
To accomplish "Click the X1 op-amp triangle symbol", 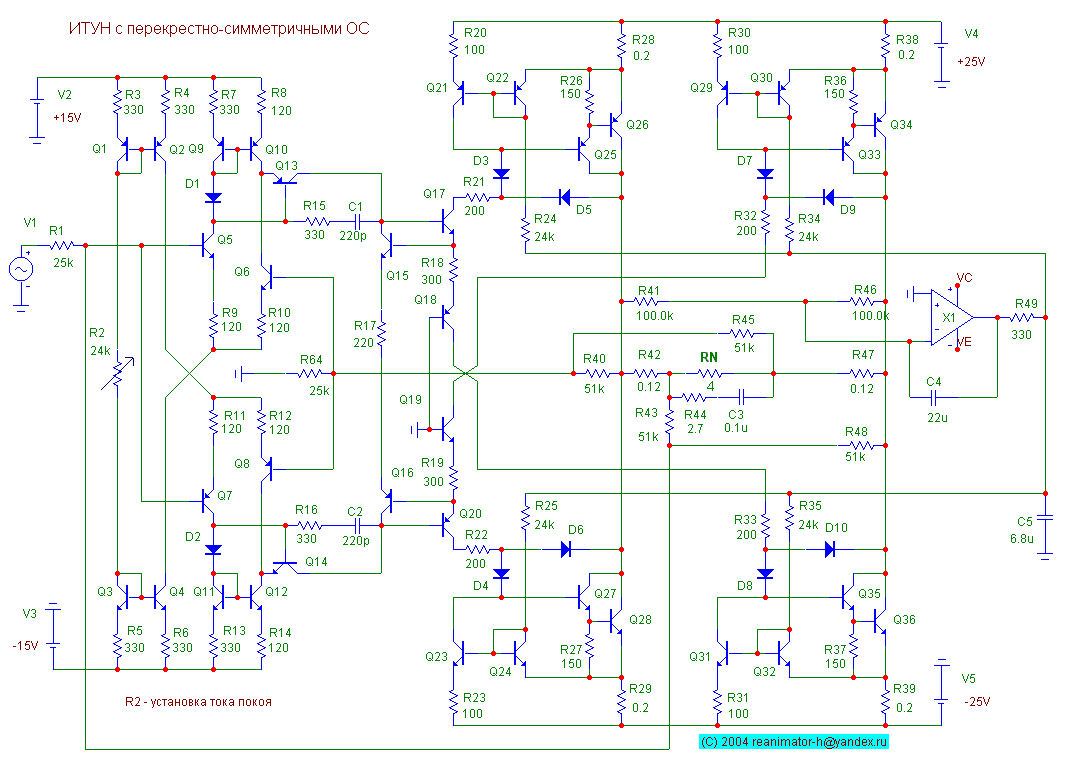I will click(951, 317).
